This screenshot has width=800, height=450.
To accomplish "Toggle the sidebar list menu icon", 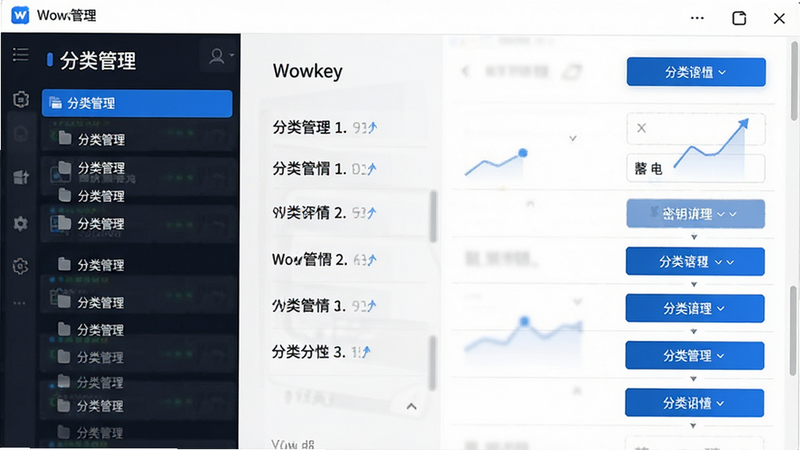I will click(x=21, y=54).
